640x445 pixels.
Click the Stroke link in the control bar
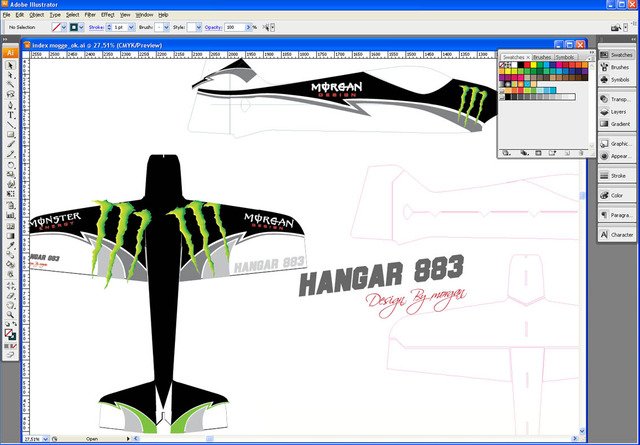(x=96, y=27)
